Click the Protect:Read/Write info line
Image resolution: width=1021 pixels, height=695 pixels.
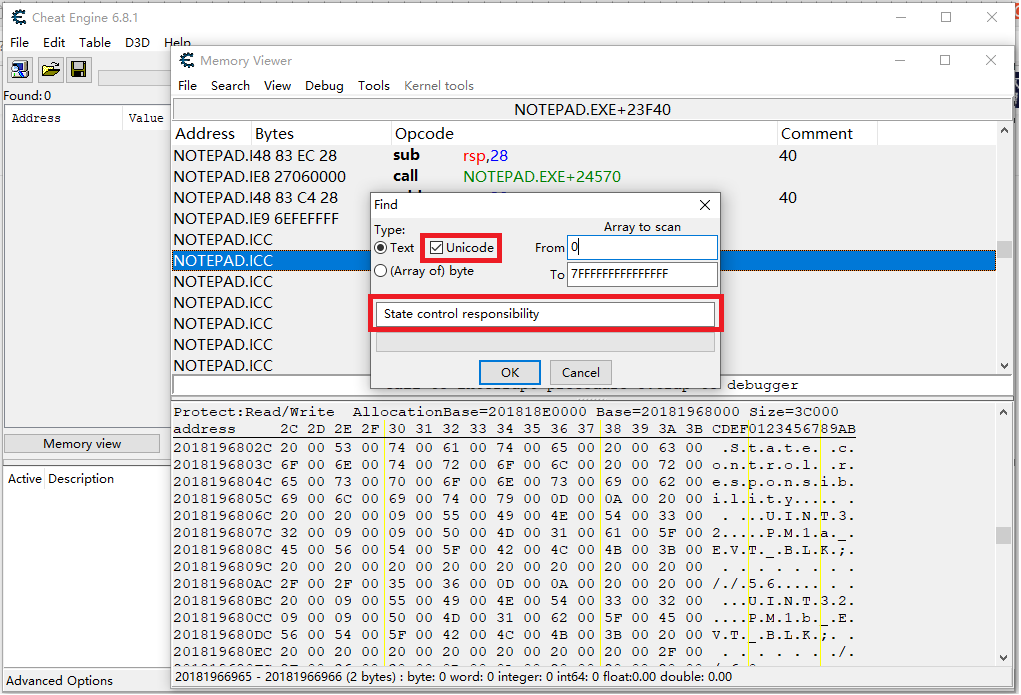coord(506,412)
